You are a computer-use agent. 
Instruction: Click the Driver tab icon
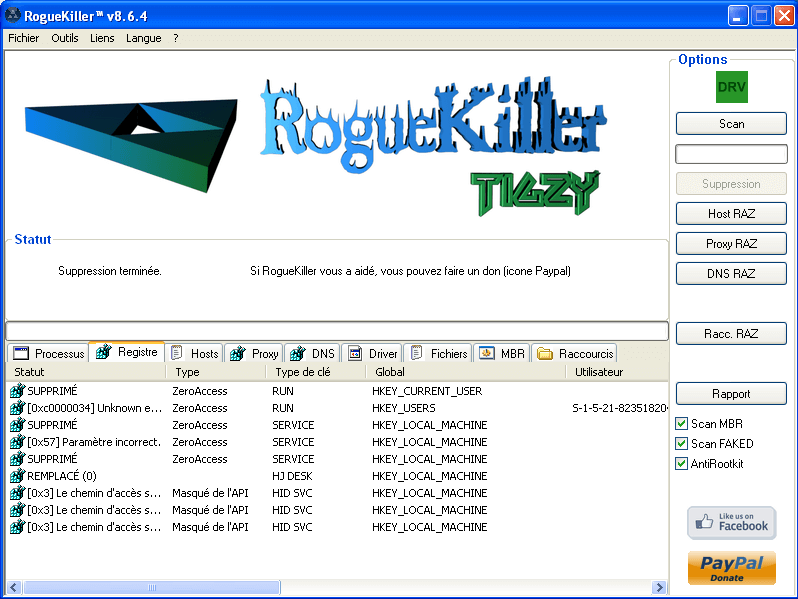point(355,353)
